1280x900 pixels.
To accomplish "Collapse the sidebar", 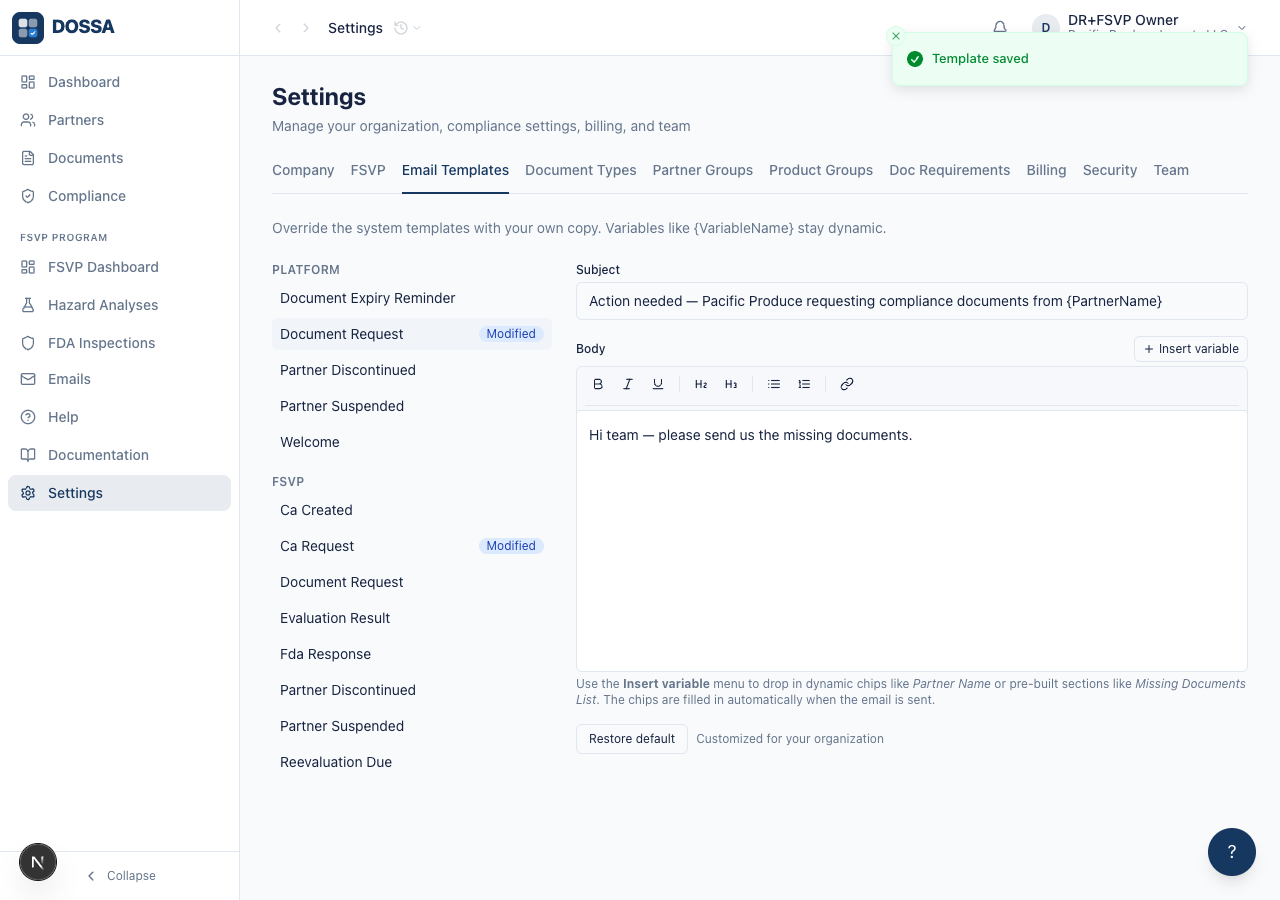I will (x=120, y=876).
